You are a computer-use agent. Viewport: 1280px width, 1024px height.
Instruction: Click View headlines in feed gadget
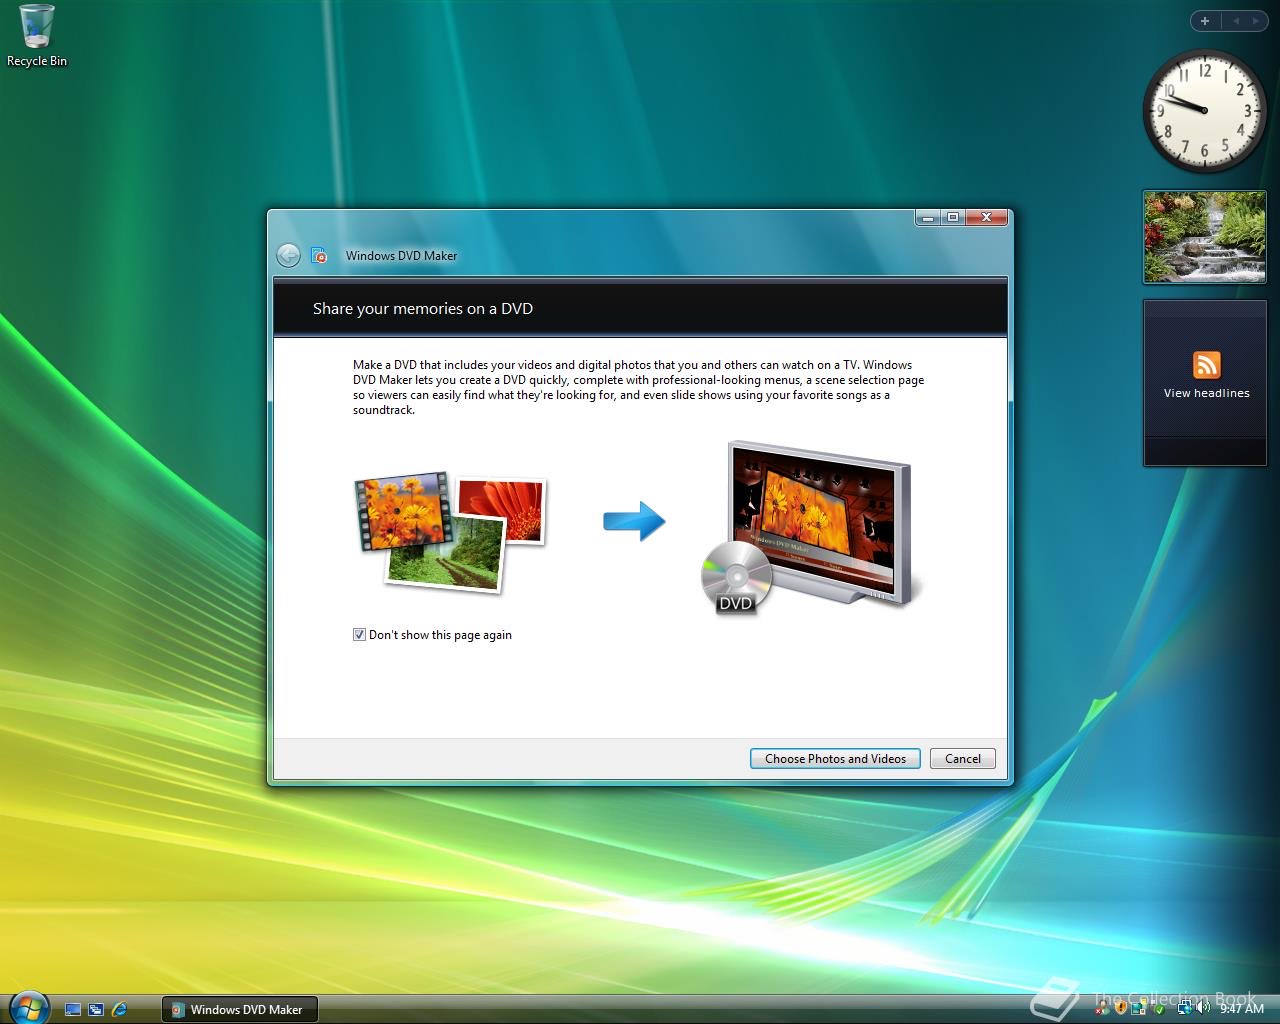click(1206, 393)
